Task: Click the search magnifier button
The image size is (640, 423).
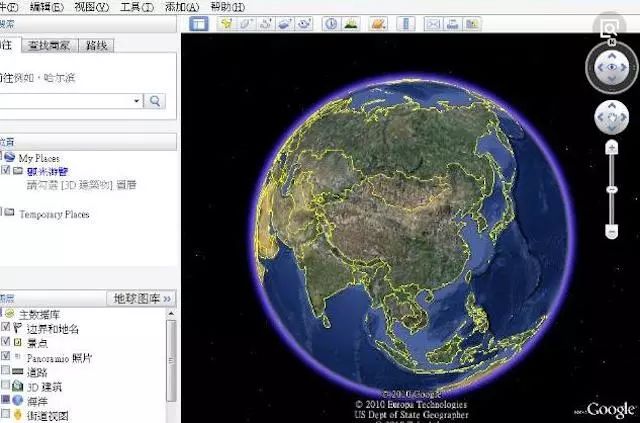Action: coord(156,101)
